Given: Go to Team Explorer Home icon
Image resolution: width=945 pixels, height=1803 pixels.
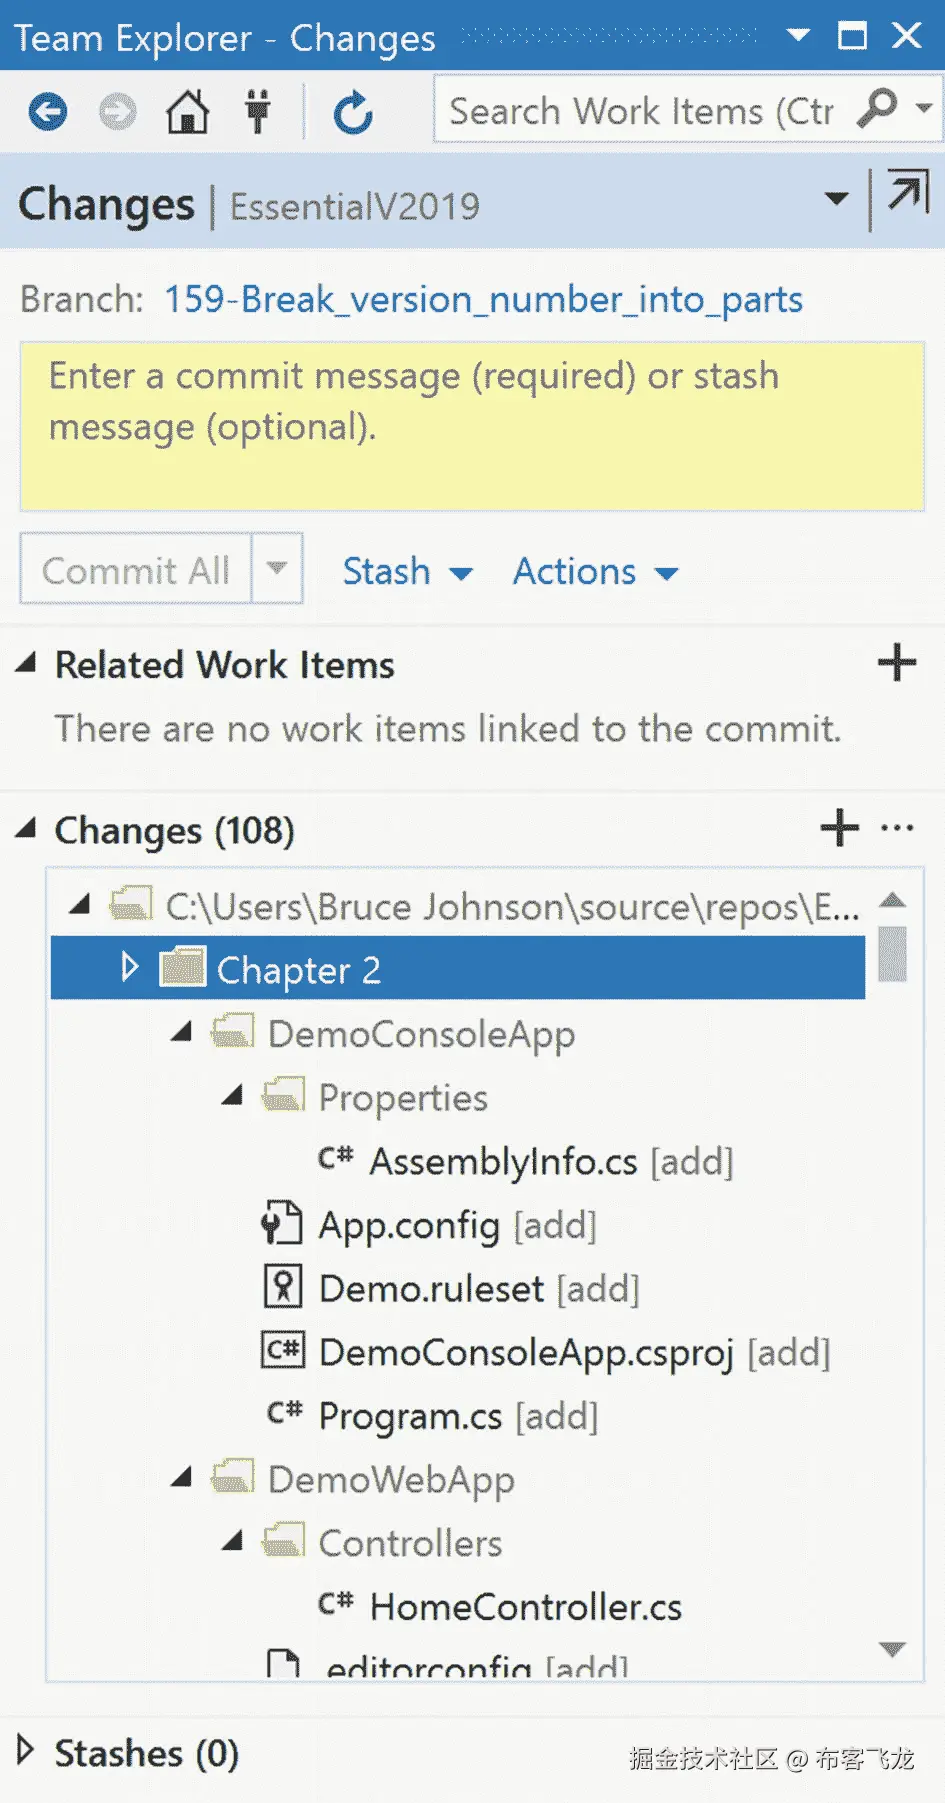Looking at the screenshot, I should click(x=187, y=112).
